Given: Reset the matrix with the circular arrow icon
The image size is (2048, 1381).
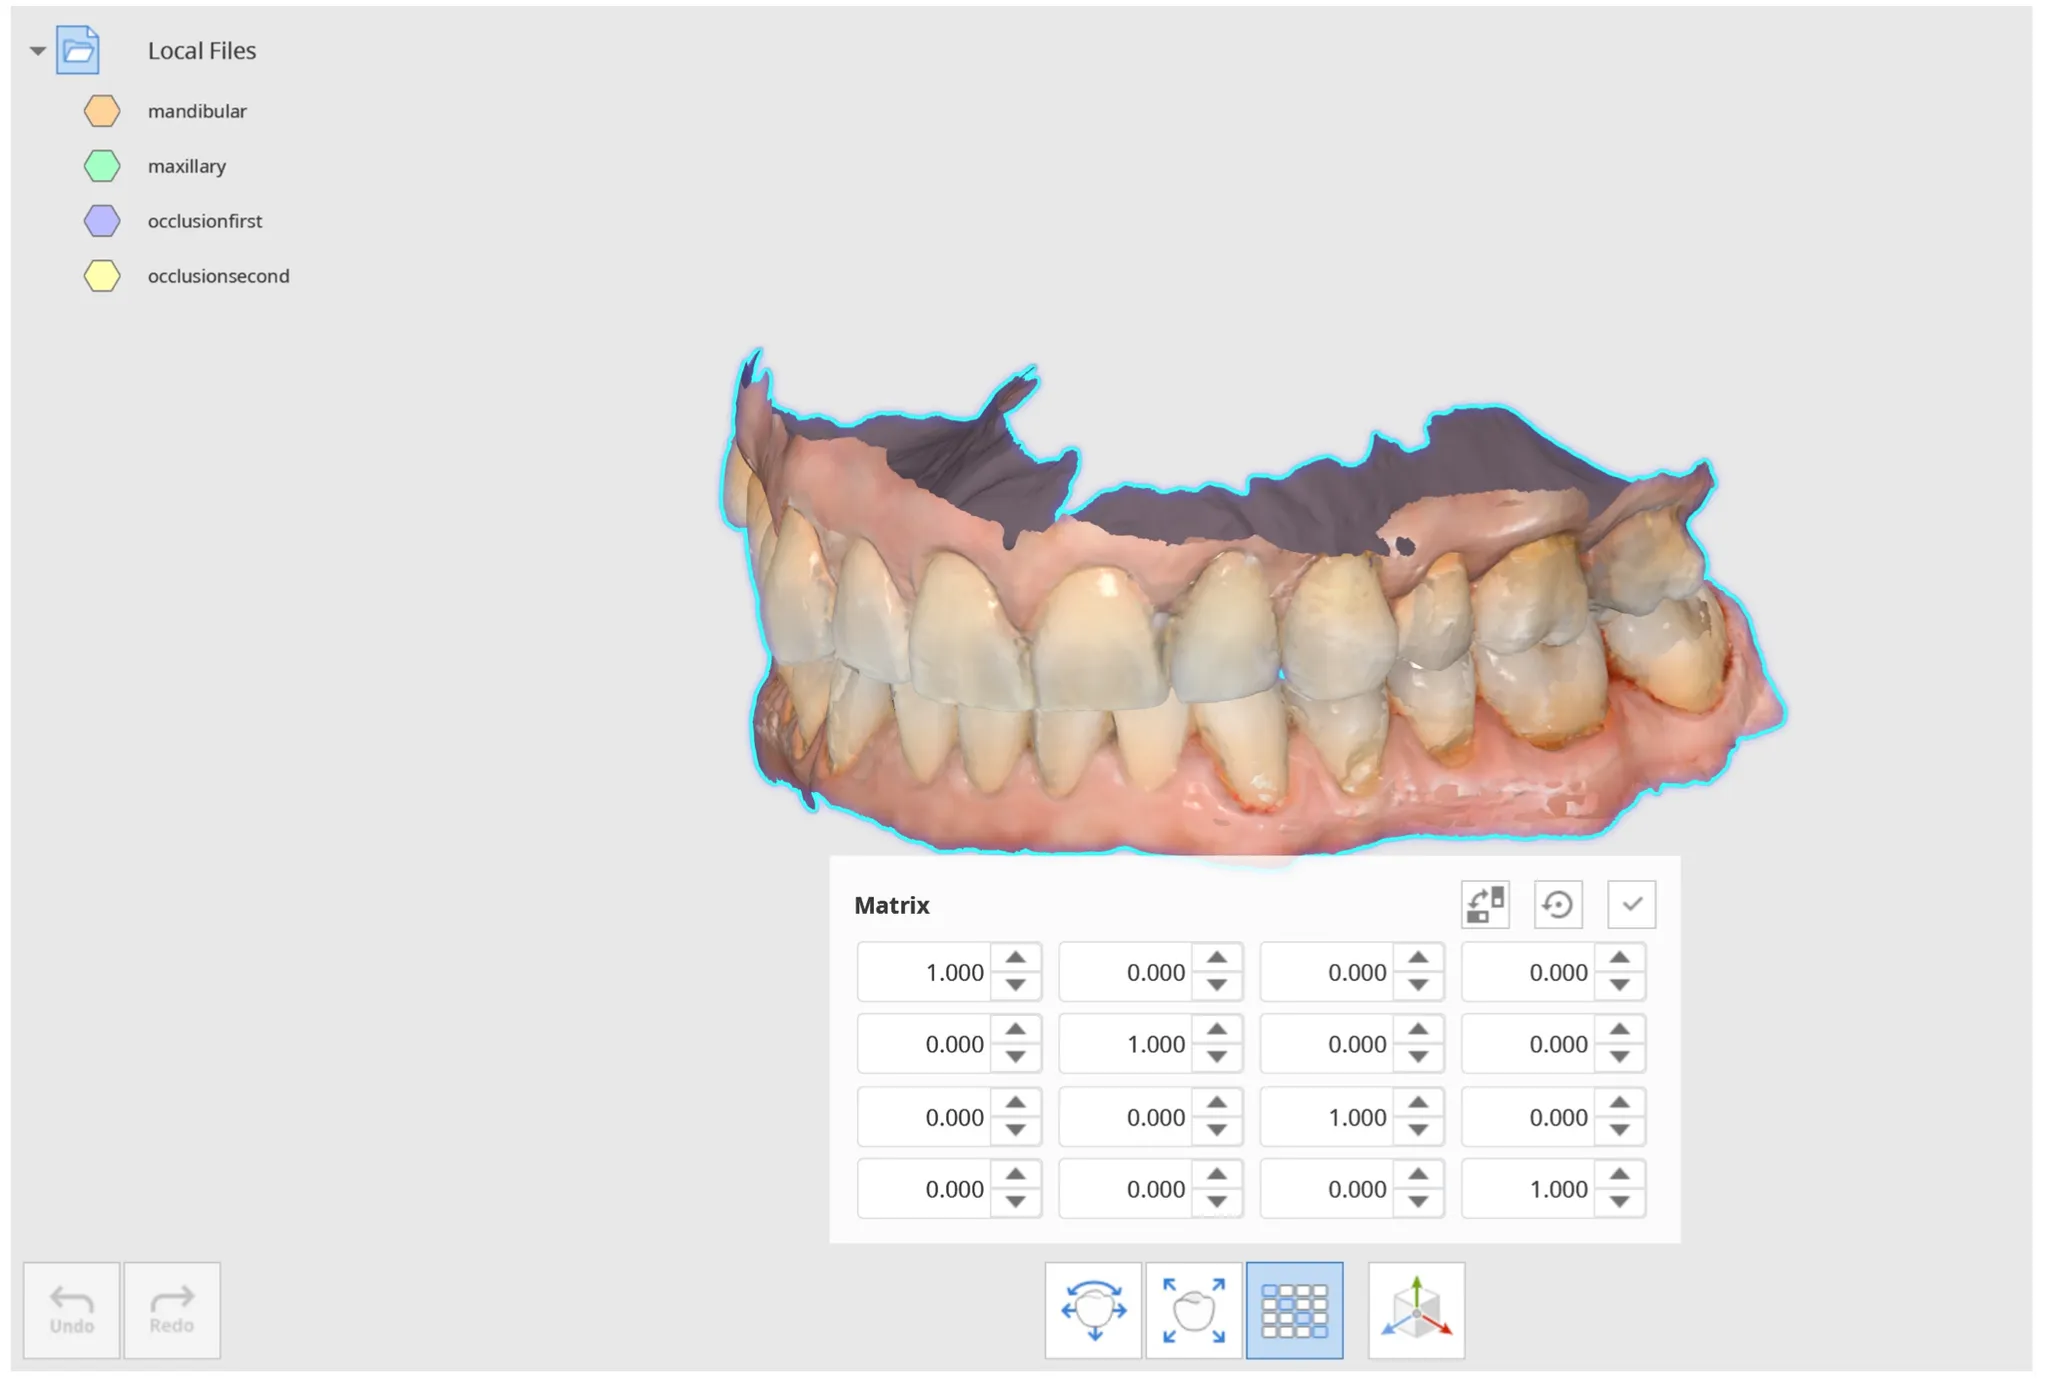Looking at the screenshot, I should tap(1558, 904).
